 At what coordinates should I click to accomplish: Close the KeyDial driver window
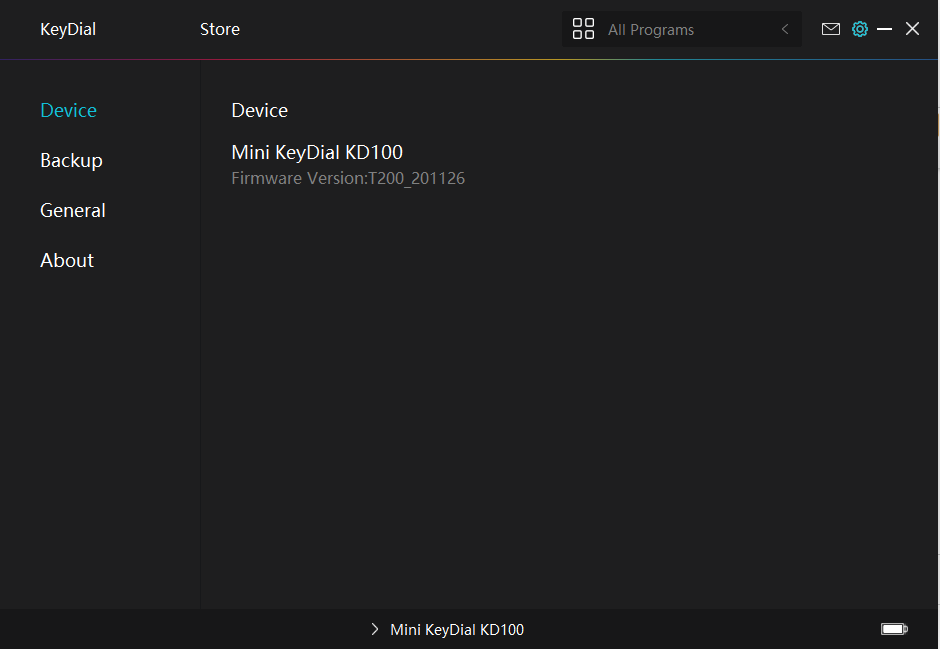click(912, 29)
